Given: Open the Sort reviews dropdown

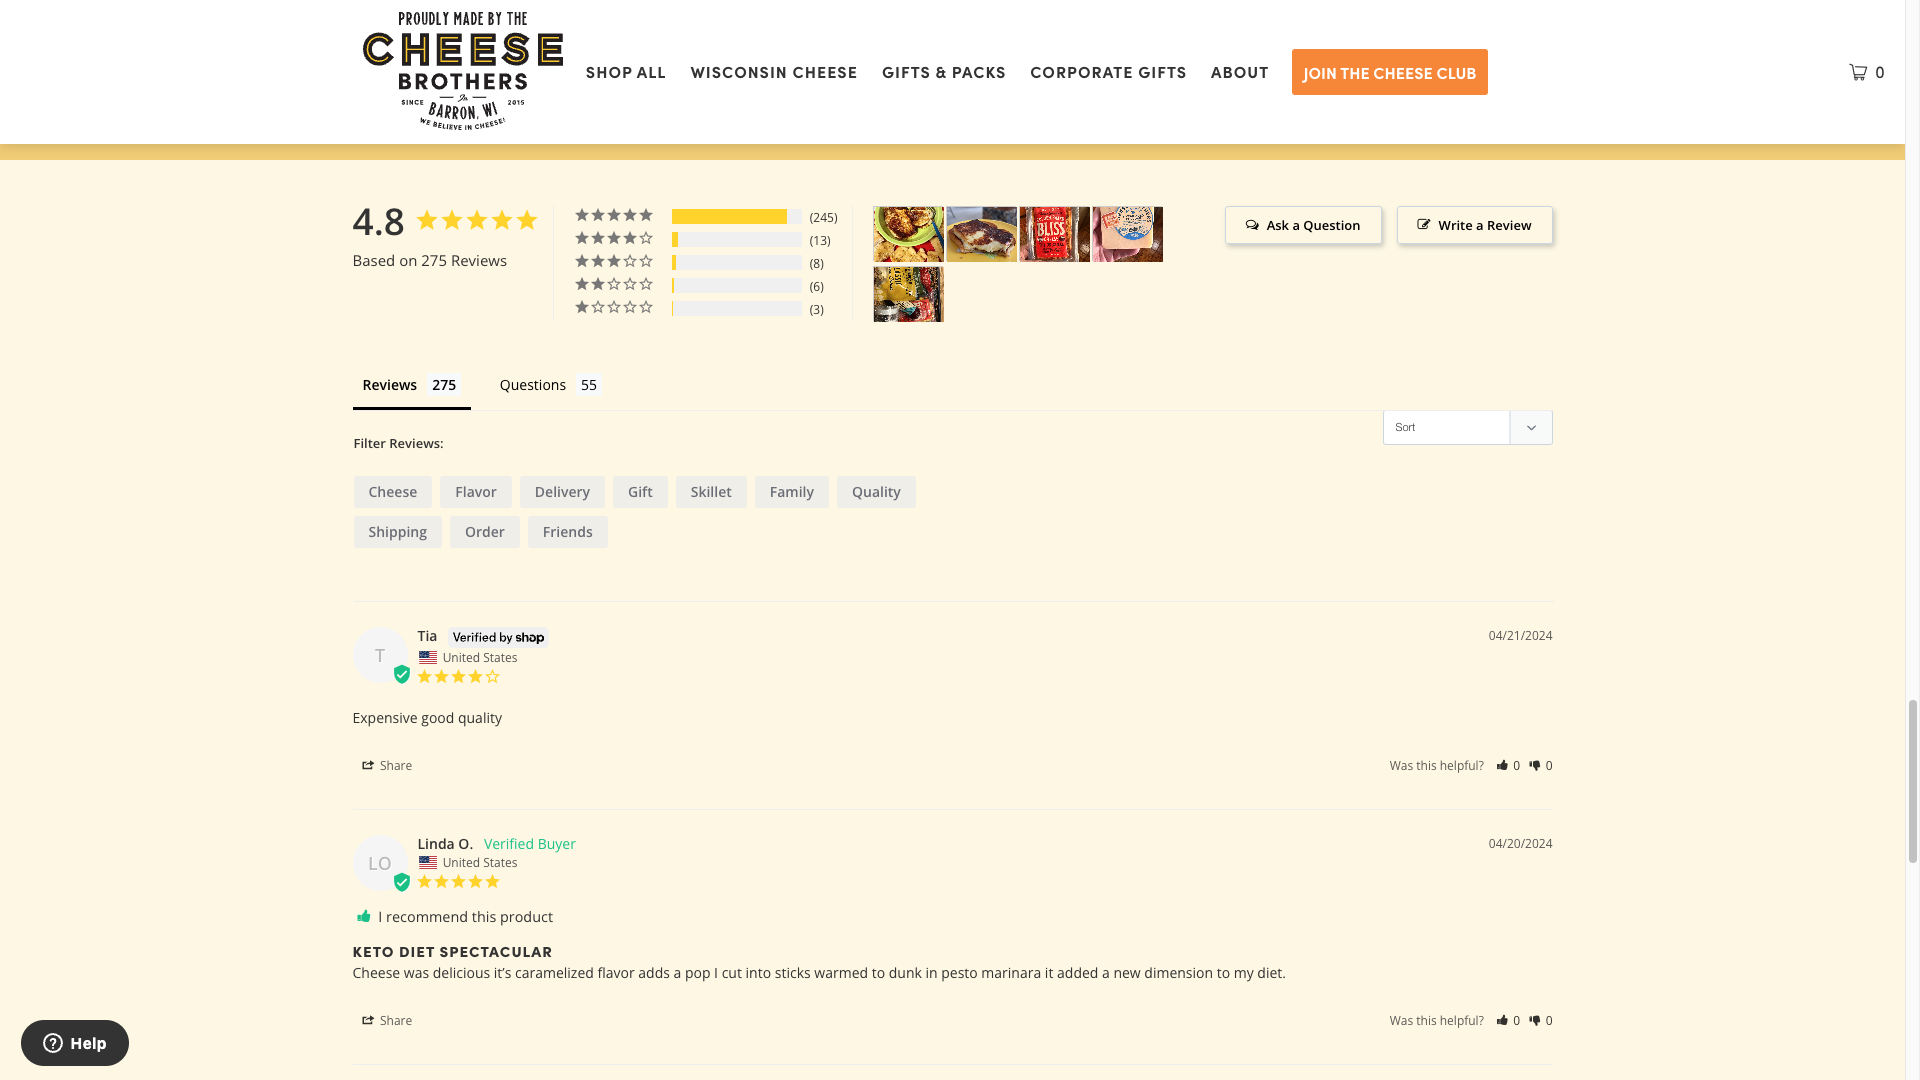Looking at the screenshot, I should pos(1467,427).
